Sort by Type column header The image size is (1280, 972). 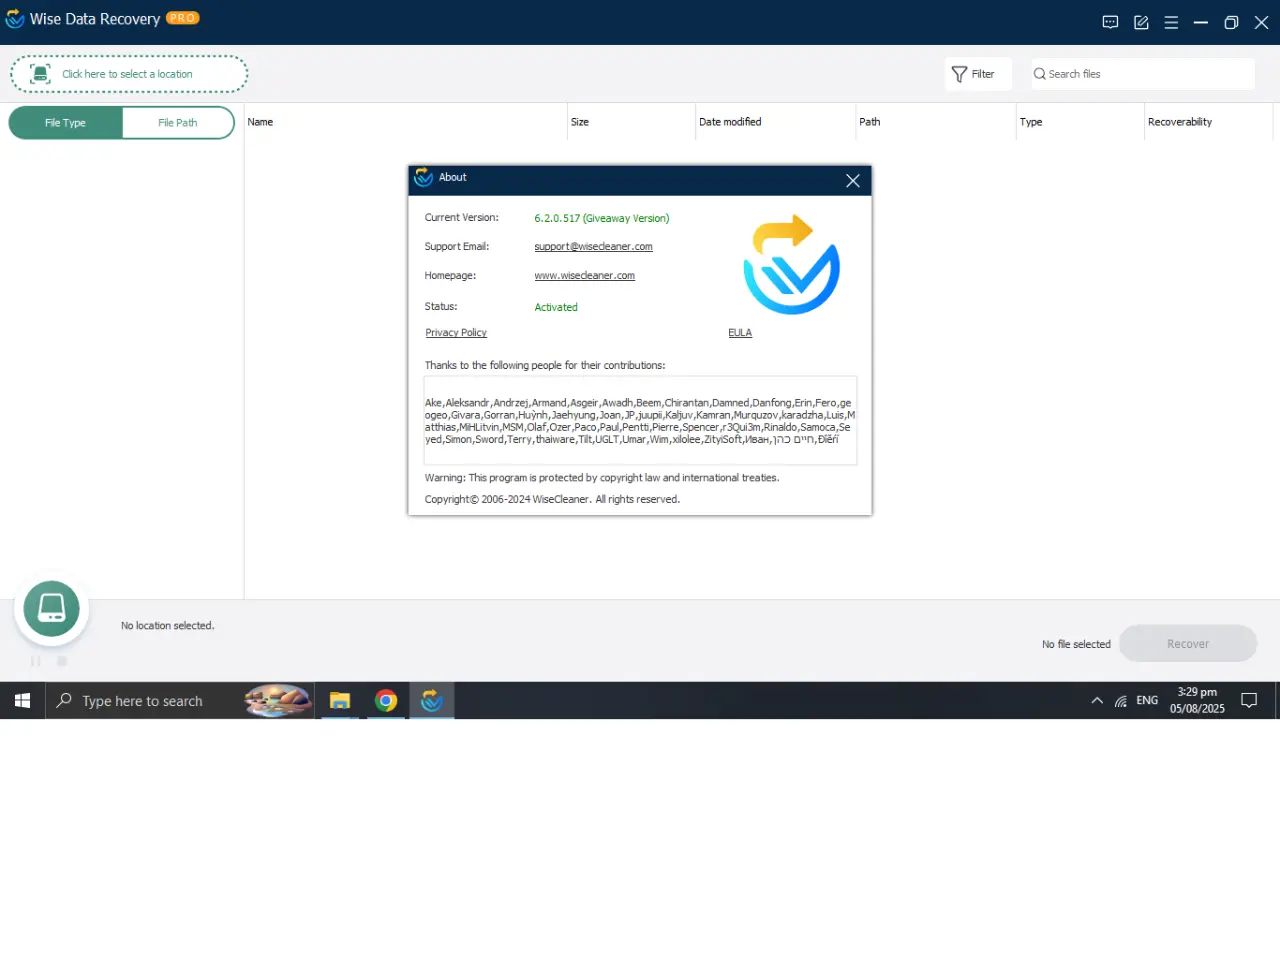click(1080, 122)
